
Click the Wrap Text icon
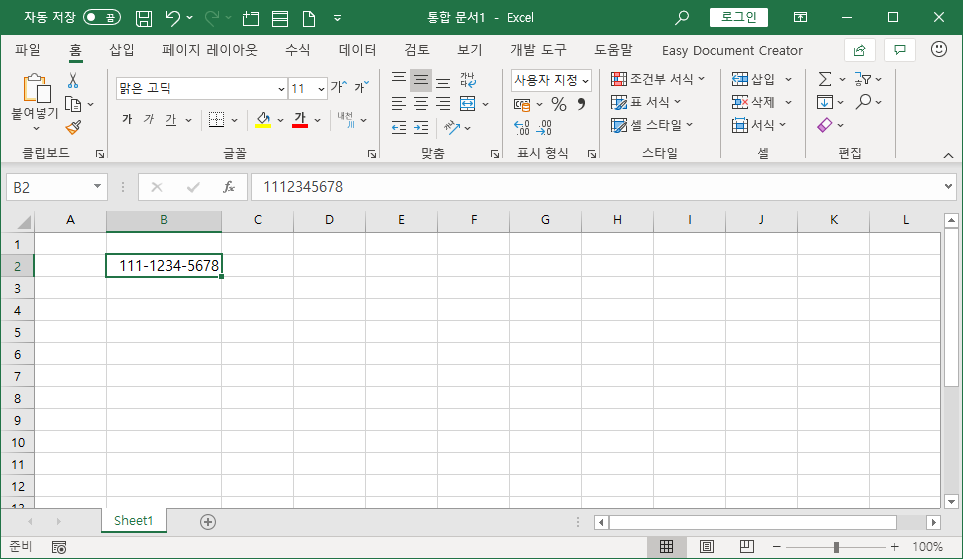click(468, 80)
